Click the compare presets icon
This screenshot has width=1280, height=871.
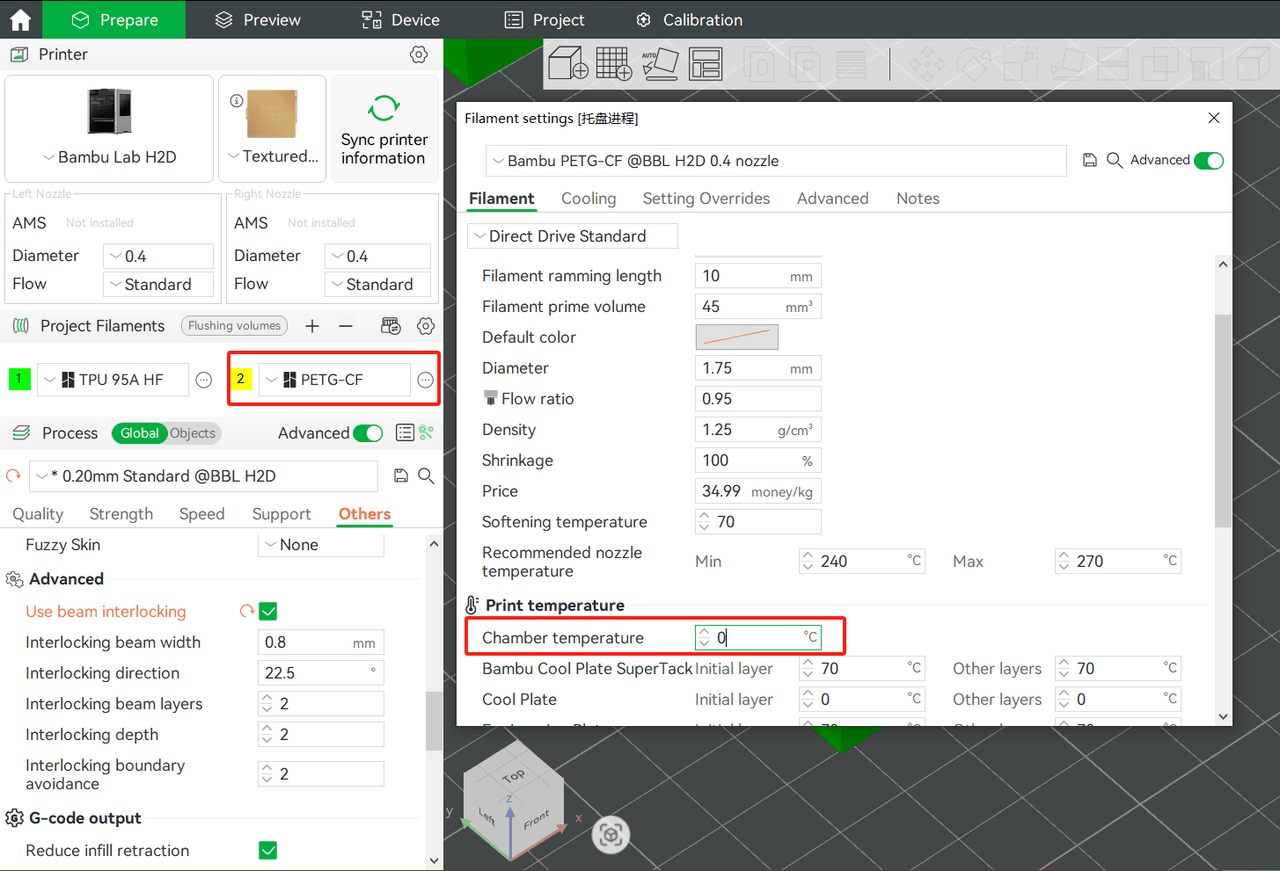tap(427, 433)
